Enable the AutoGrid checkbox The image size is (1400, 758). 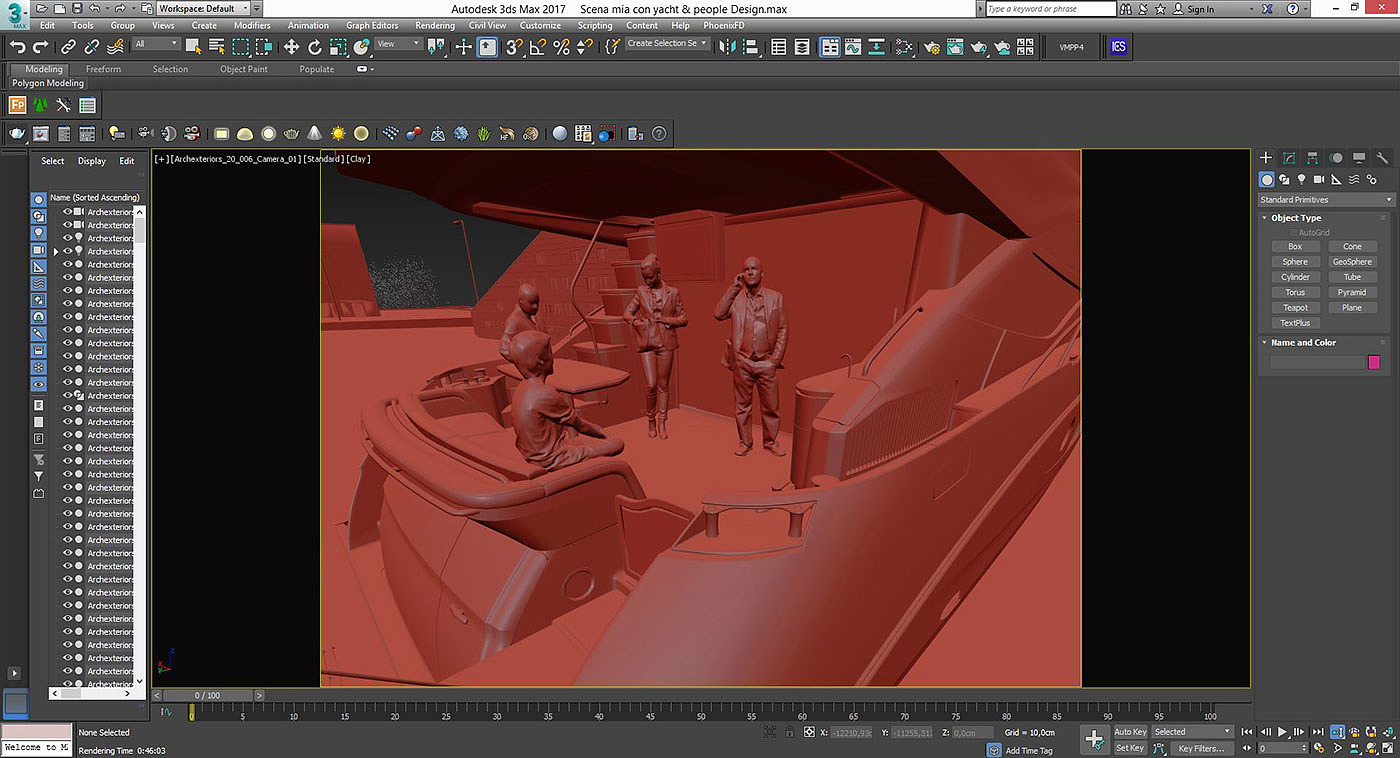pyautogui.click(x=1293, y=233)
